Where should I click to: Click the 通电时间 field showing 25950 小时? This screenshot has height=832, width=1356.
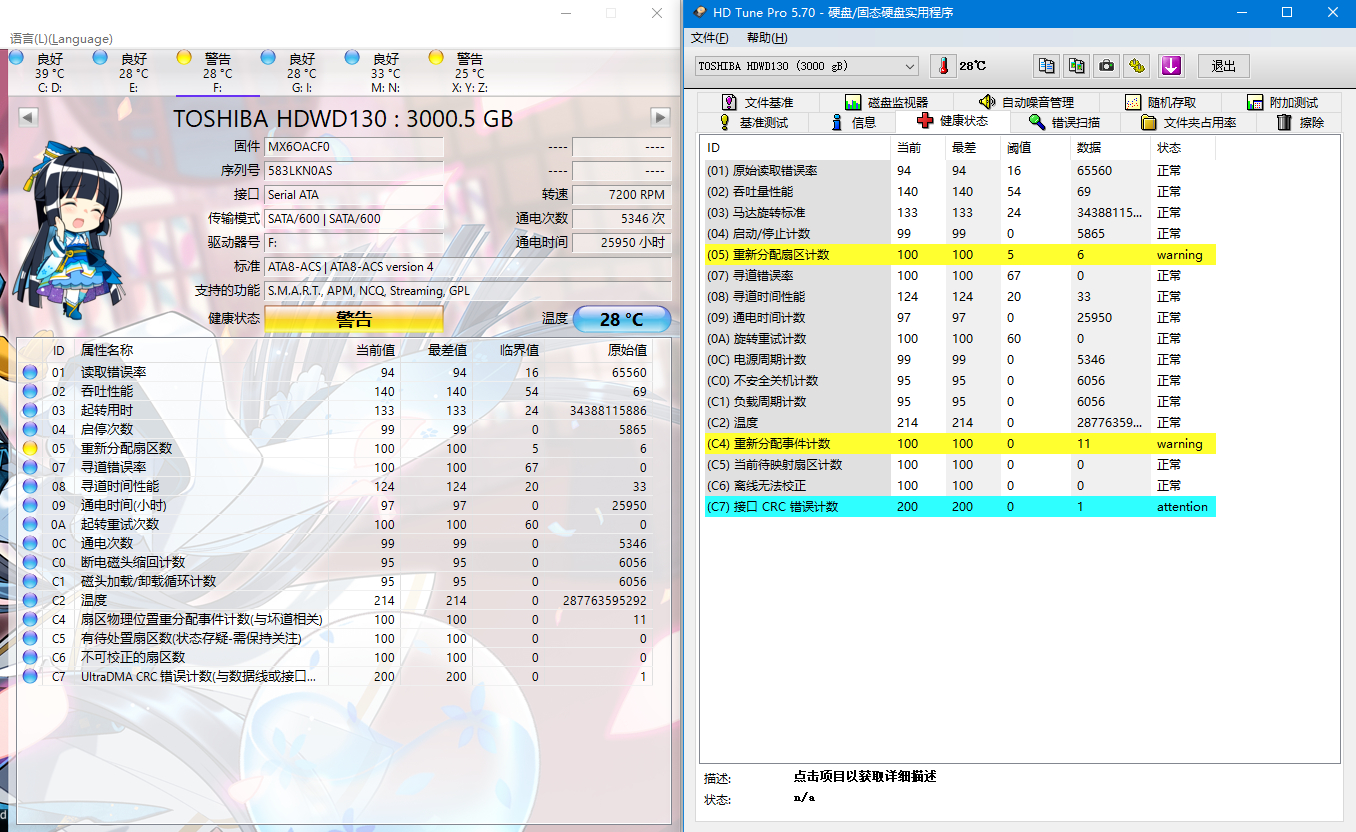click(x=621, y=243)
